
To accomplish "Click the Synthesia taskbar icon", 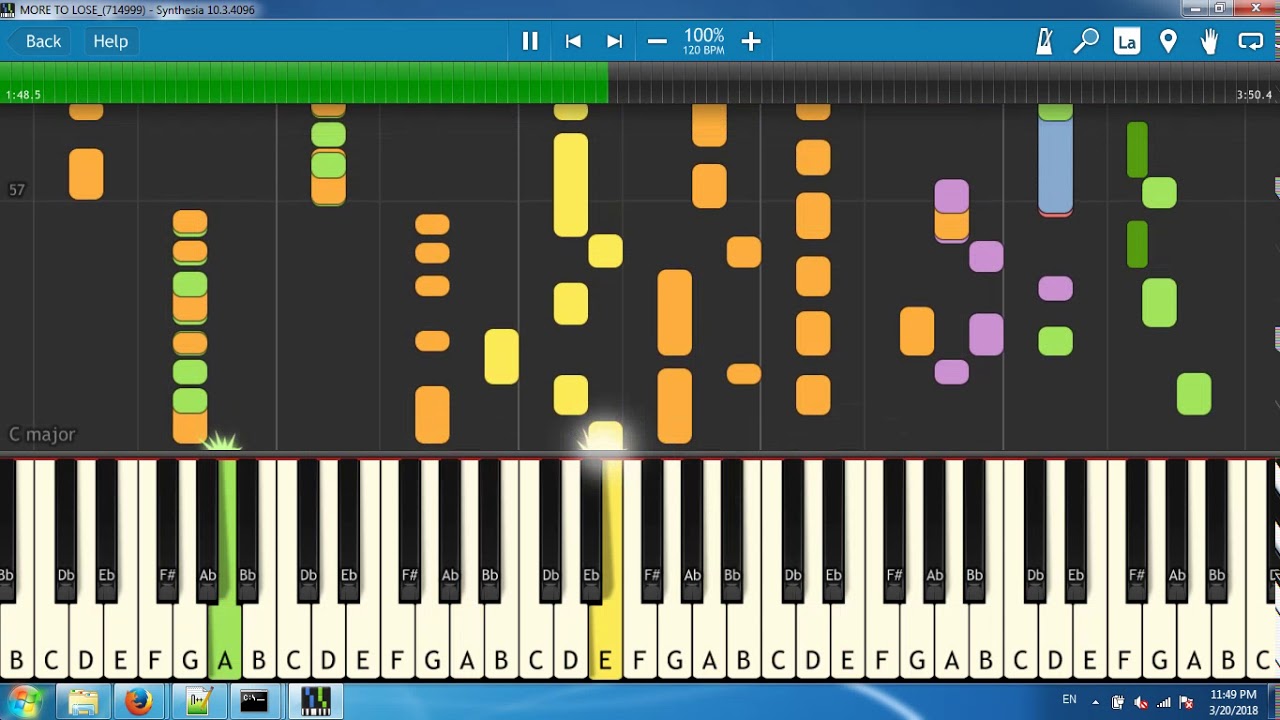I will pos(316,702).
